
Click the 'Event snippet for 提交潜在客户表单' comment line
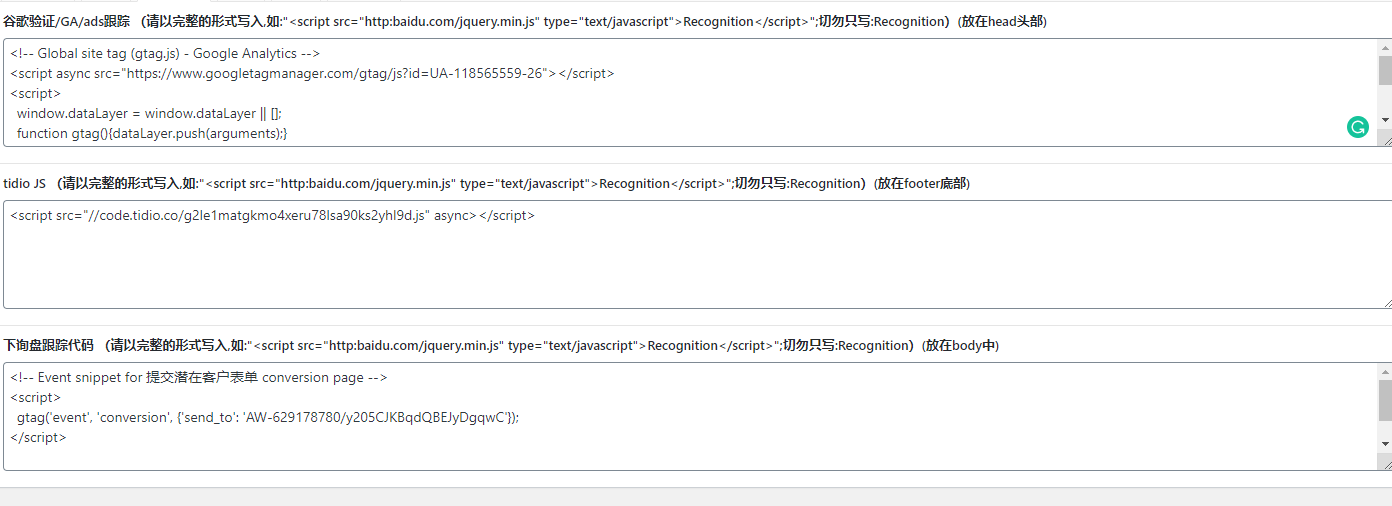click(x=198, y=377)
